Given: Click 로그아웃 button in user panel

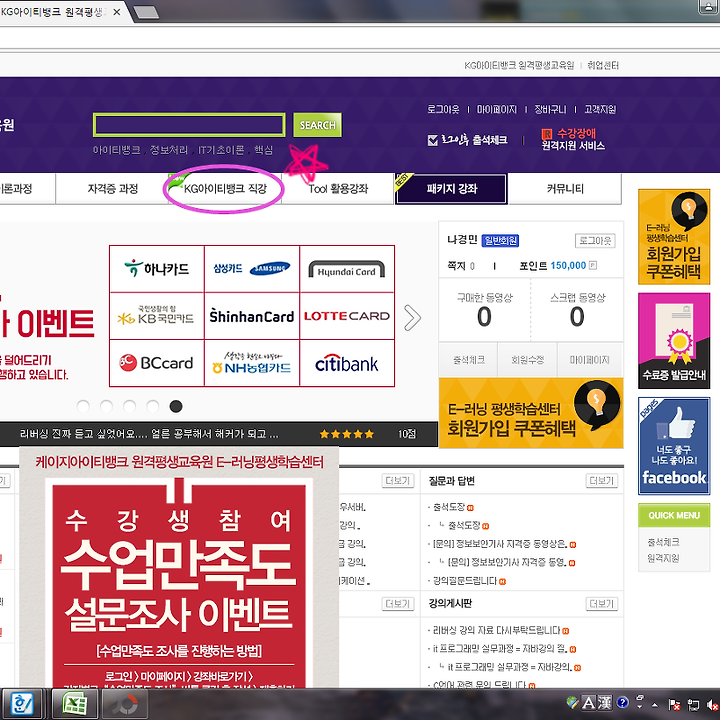Looking at the screenshot, I should pos(595,241).
